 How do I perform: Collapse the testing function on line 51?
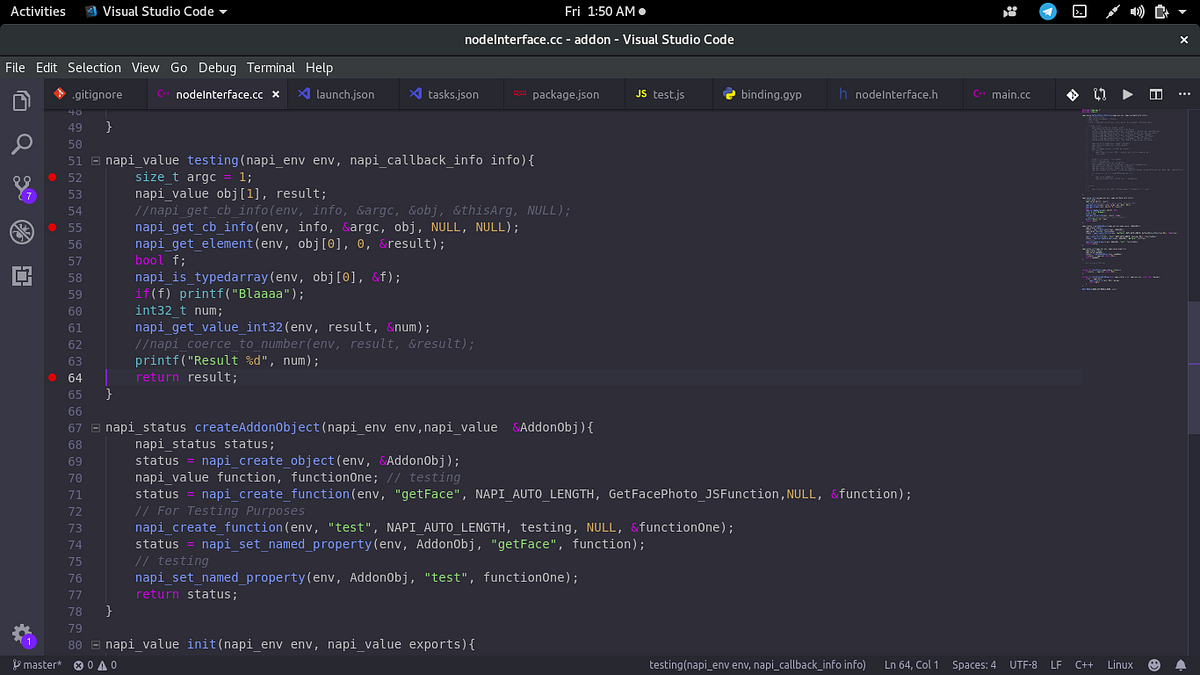click(94, 160)
